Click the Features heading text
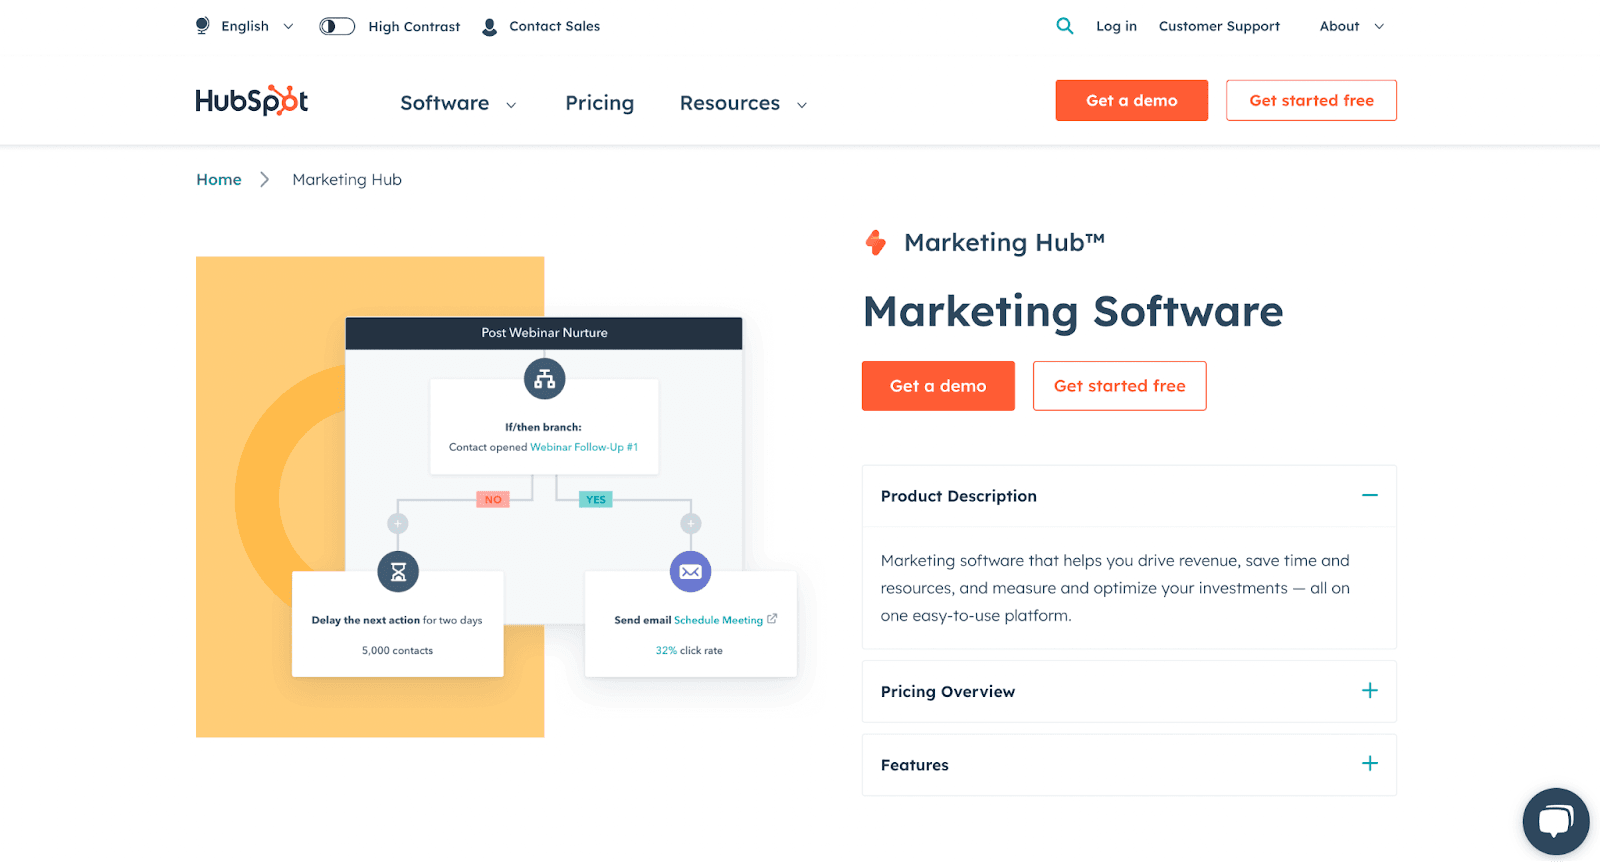The image size is (1600, 862). (x=915, y=765)
